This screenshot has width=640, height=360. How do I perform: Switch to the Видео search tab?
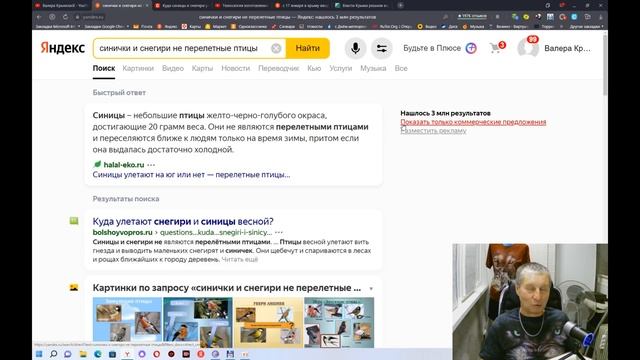173,68
